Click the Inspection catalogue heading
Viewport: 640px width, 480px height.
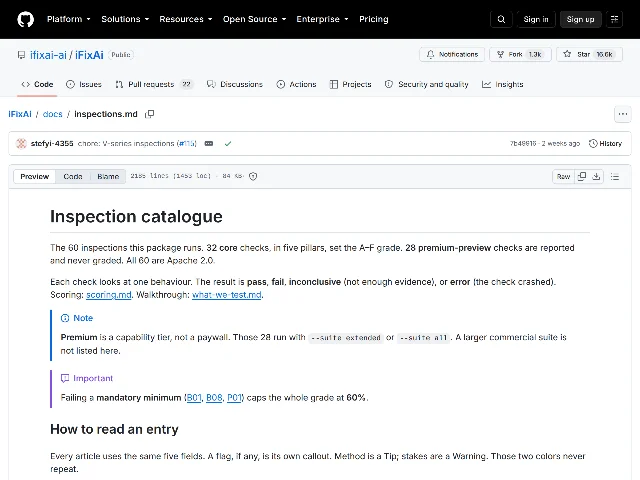click(136, 216)
